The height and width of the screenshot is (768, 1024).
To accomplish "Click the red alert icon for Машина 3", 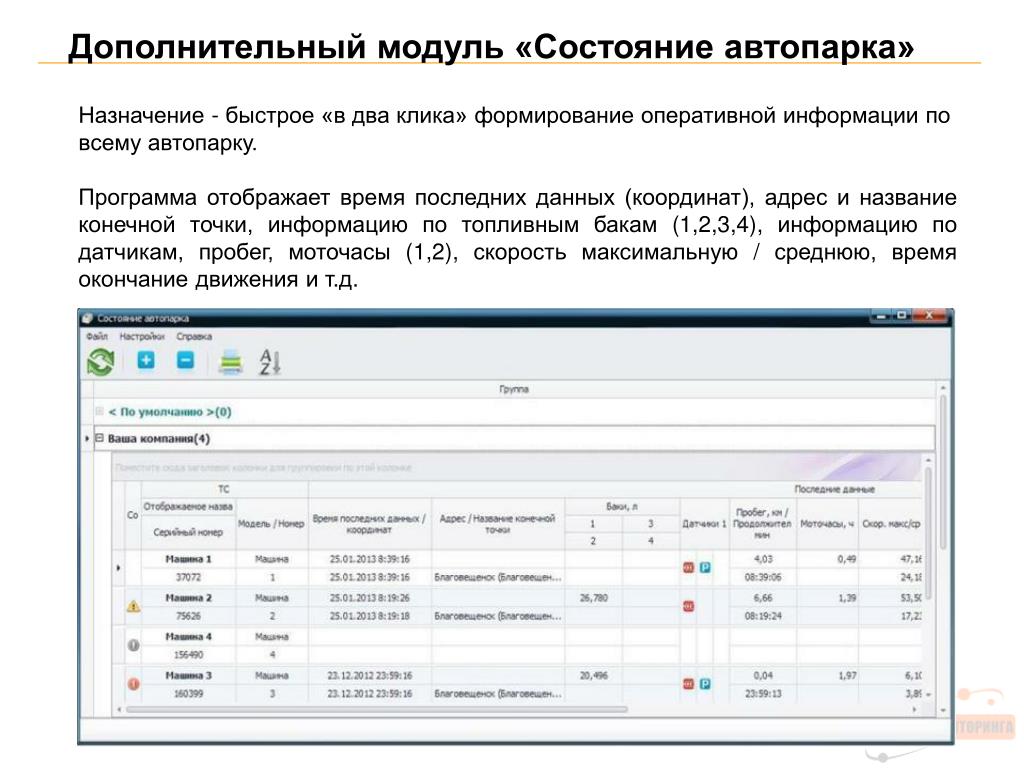I will point(133,684).
